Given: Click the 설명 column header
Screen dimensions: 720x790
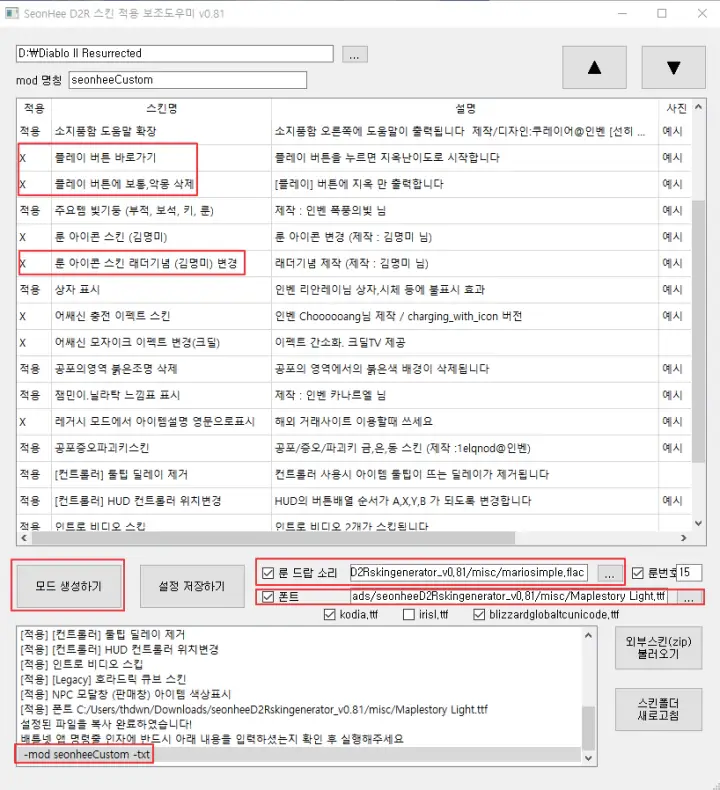Looking at the screenshot, I should click(x=465, y=108).
